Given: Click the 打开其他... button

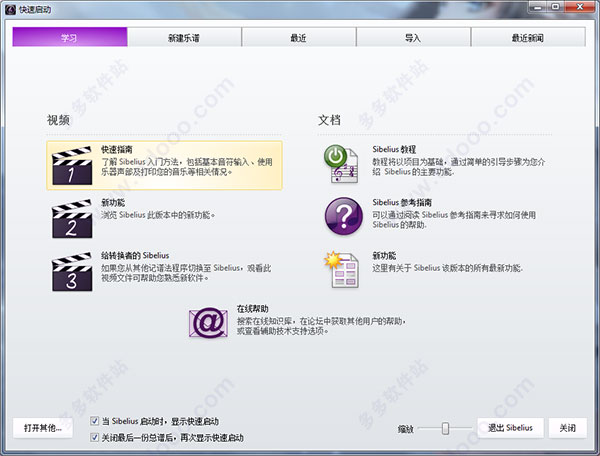Looking at the screenshot, I should (42, 428).
